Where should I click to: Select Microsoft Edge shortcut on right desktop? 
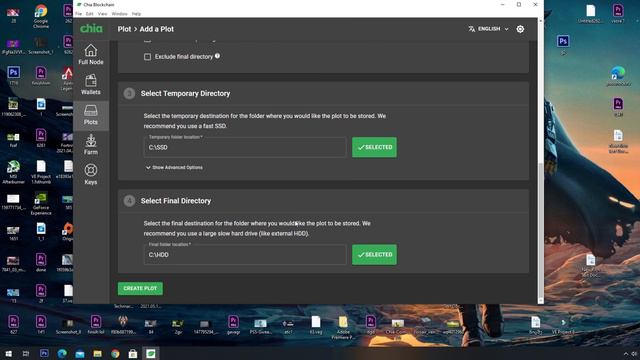(618, 76)
